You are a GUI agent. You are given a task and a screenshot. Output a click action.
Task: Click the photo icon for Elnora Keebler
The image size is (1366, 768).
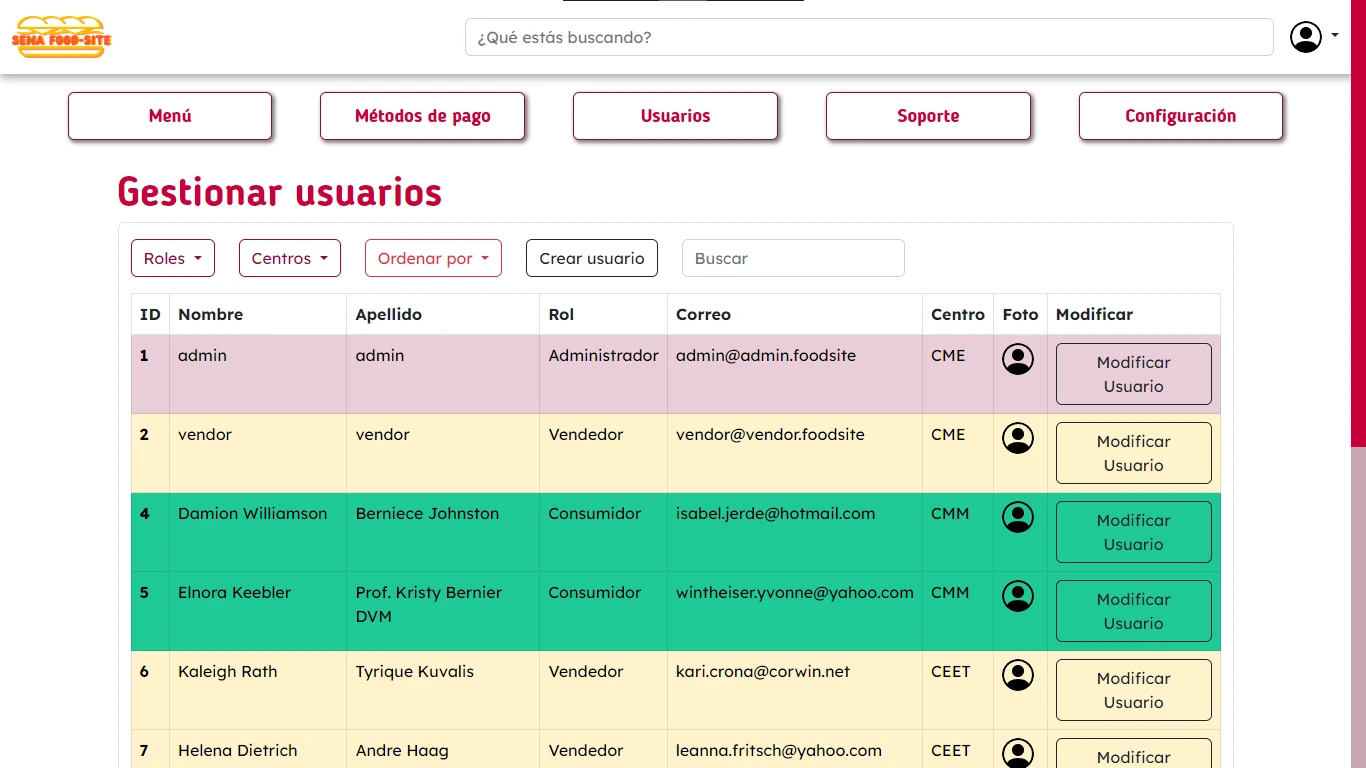tap(1018, 596)
